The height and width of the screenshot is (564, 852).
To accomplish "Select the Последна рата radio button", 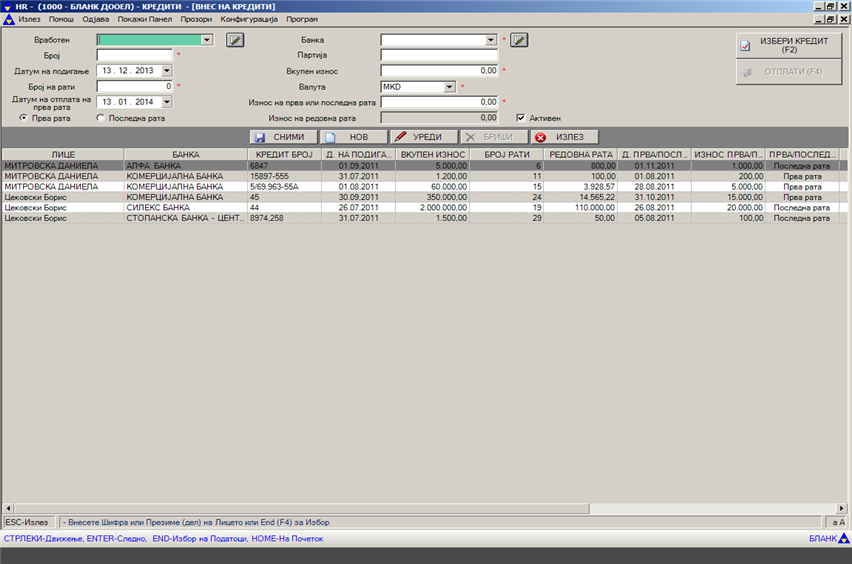I will coord(101,118).
